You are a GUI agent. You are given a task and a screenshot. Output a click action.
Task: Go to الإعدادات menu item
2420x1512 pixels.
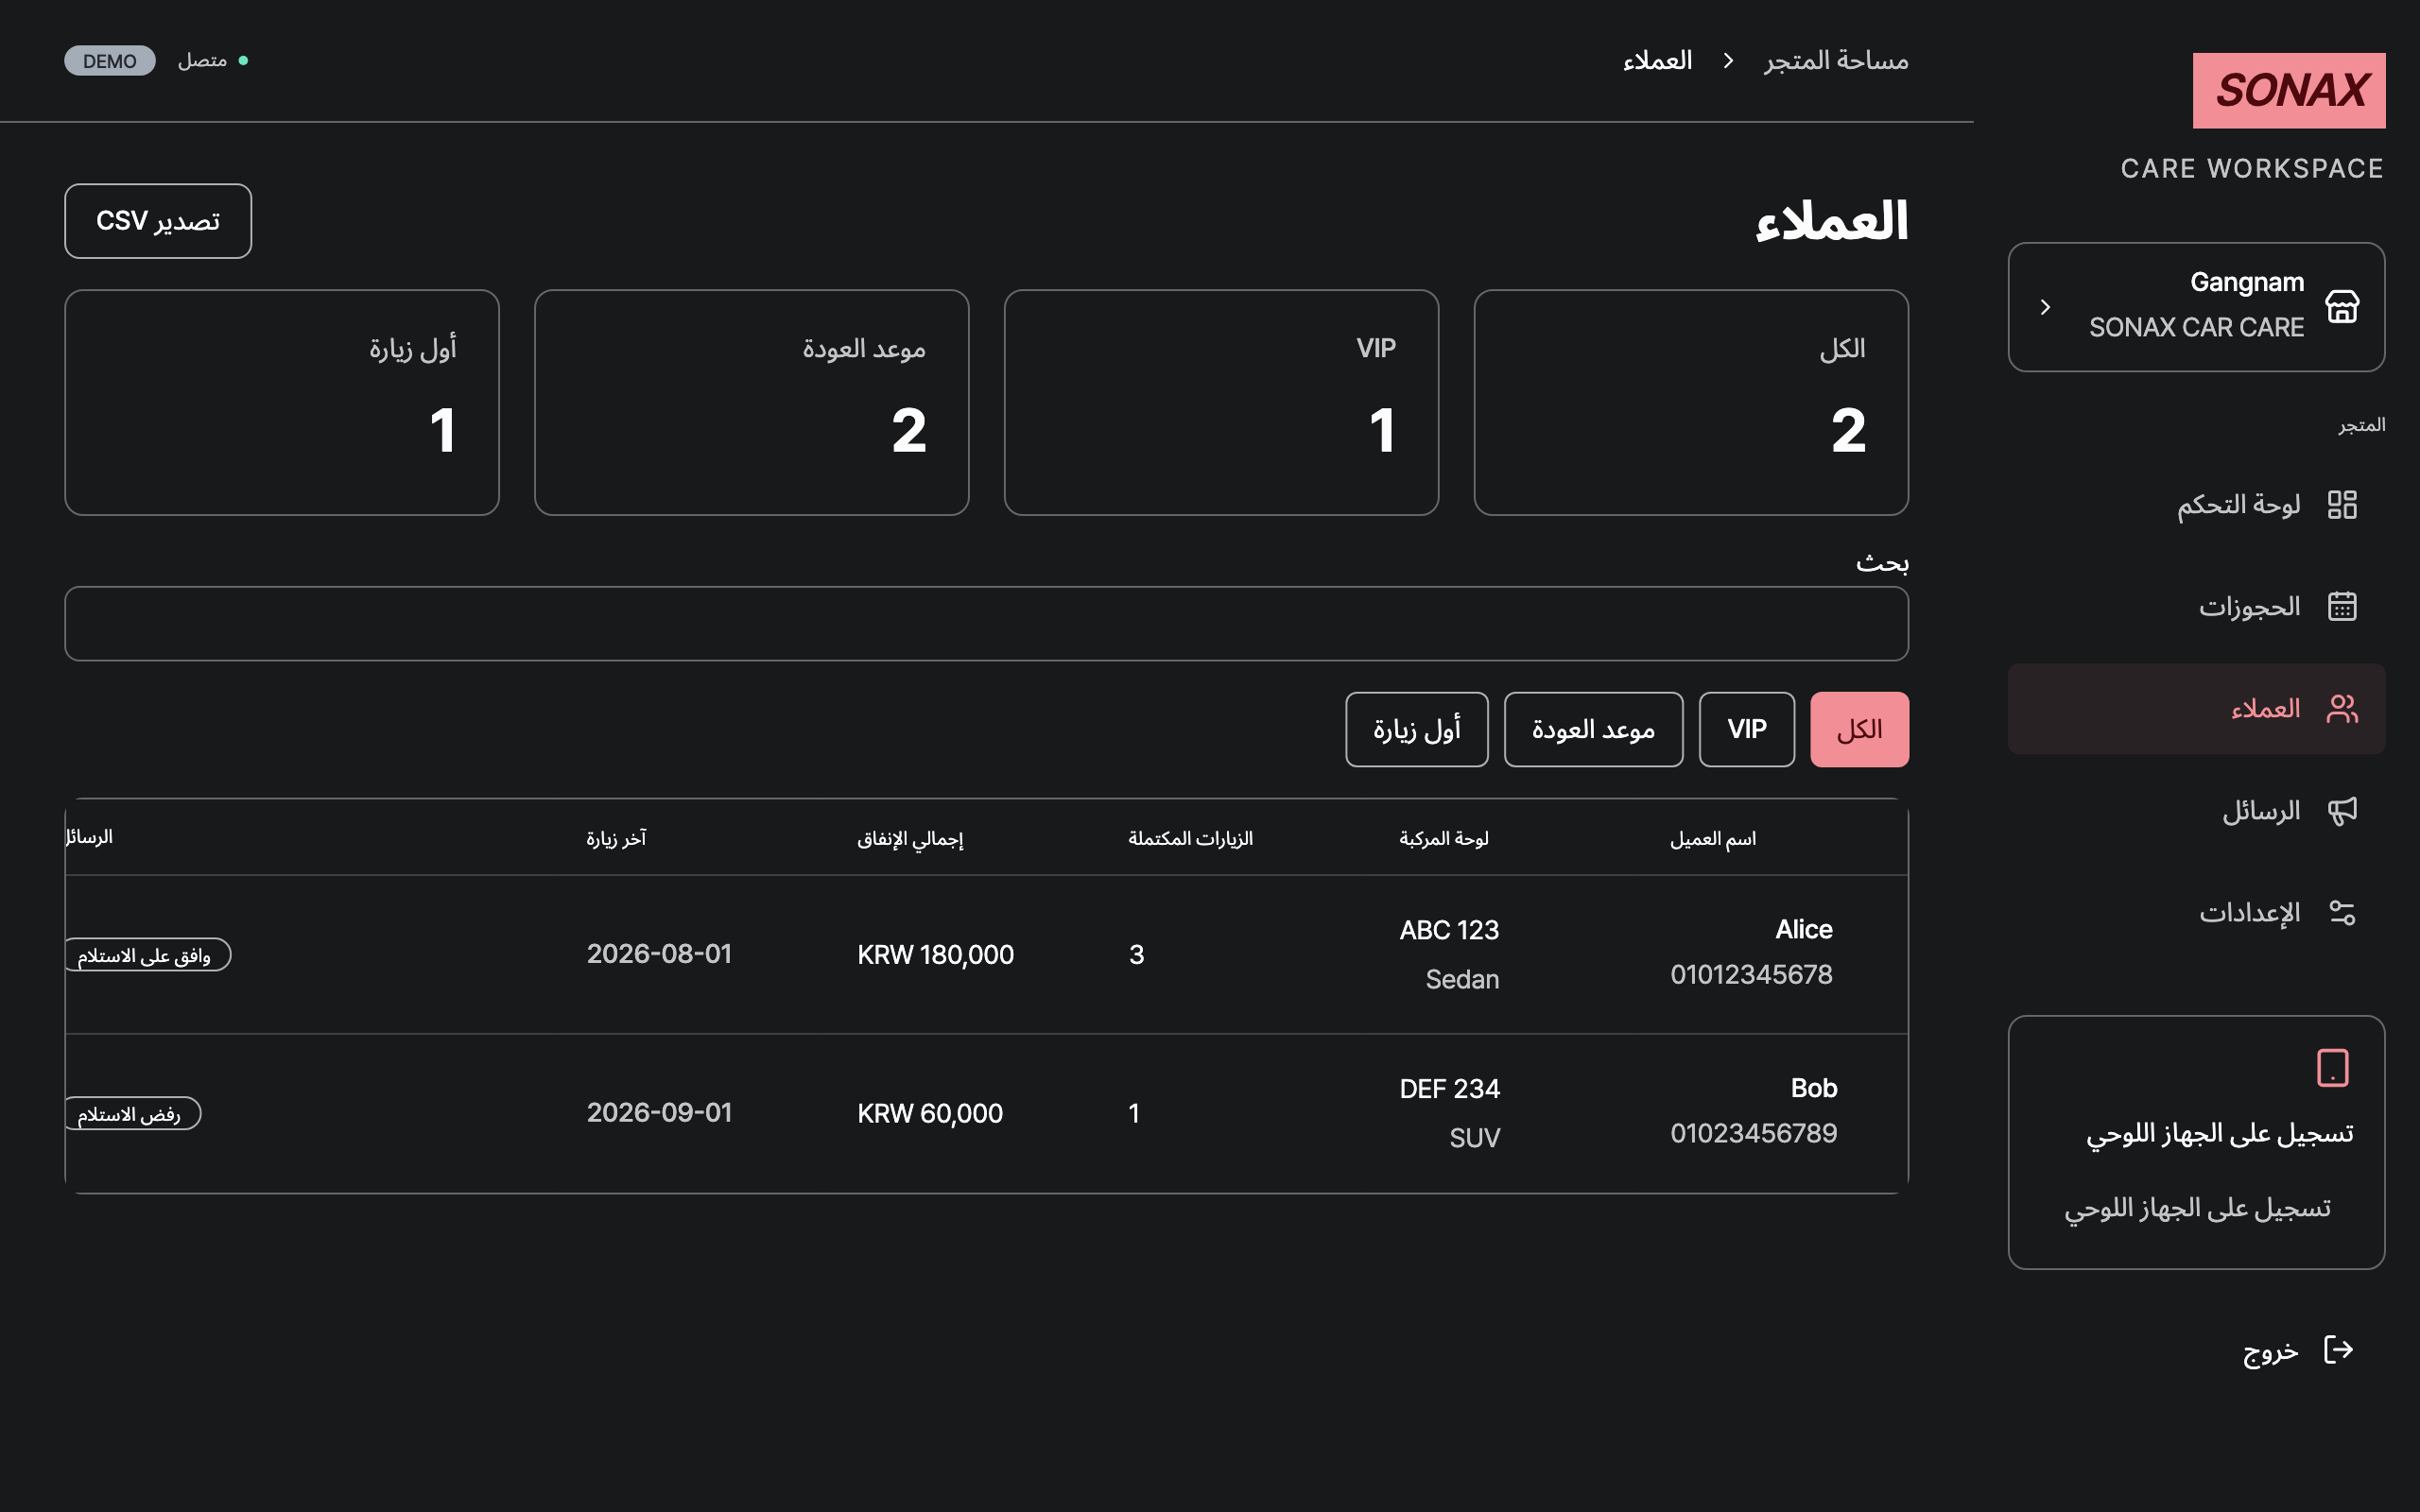(x=2196, y=912)
